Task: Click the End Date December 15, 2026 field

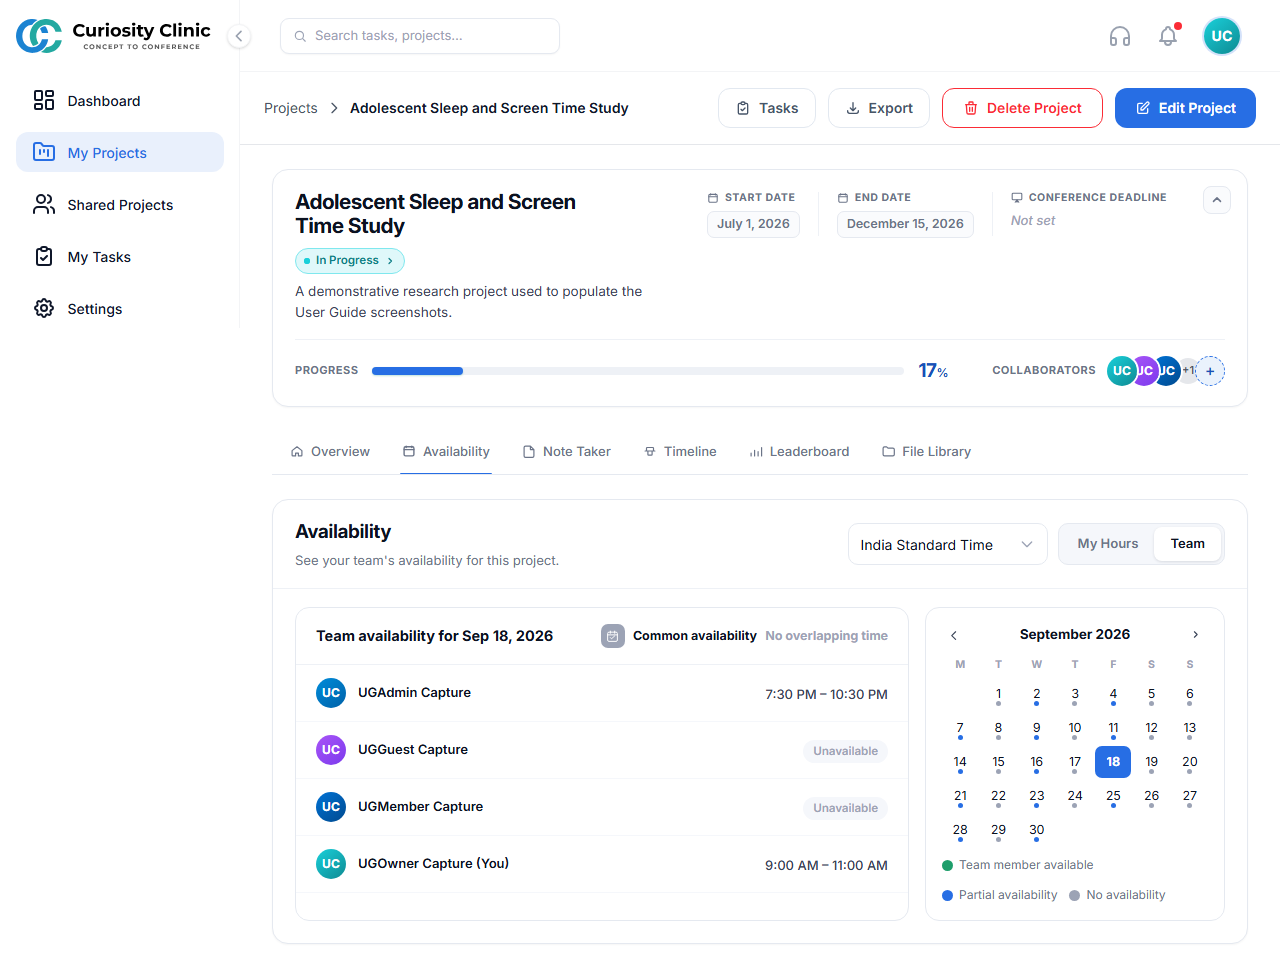Action: [905, 224]
